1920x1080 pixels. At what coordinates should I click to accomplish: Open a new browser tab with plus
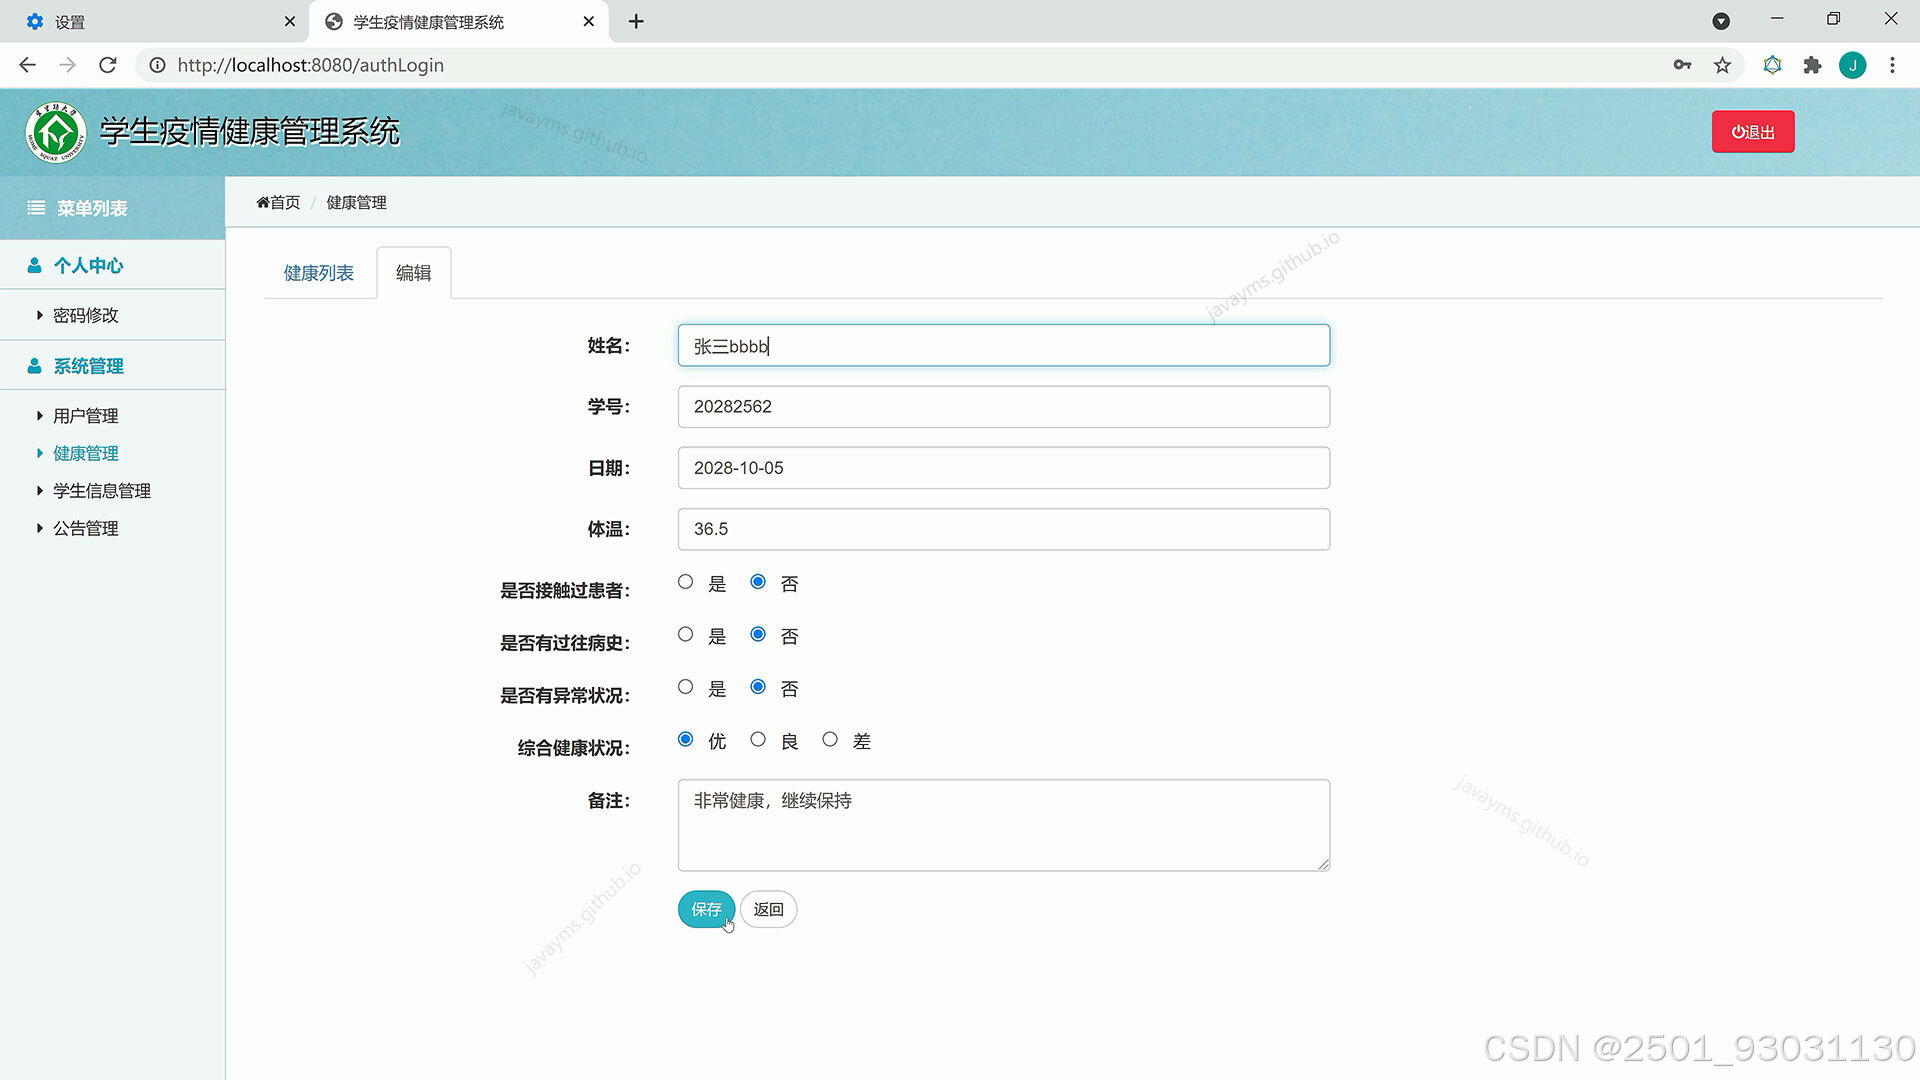click(x=636, y=21)
